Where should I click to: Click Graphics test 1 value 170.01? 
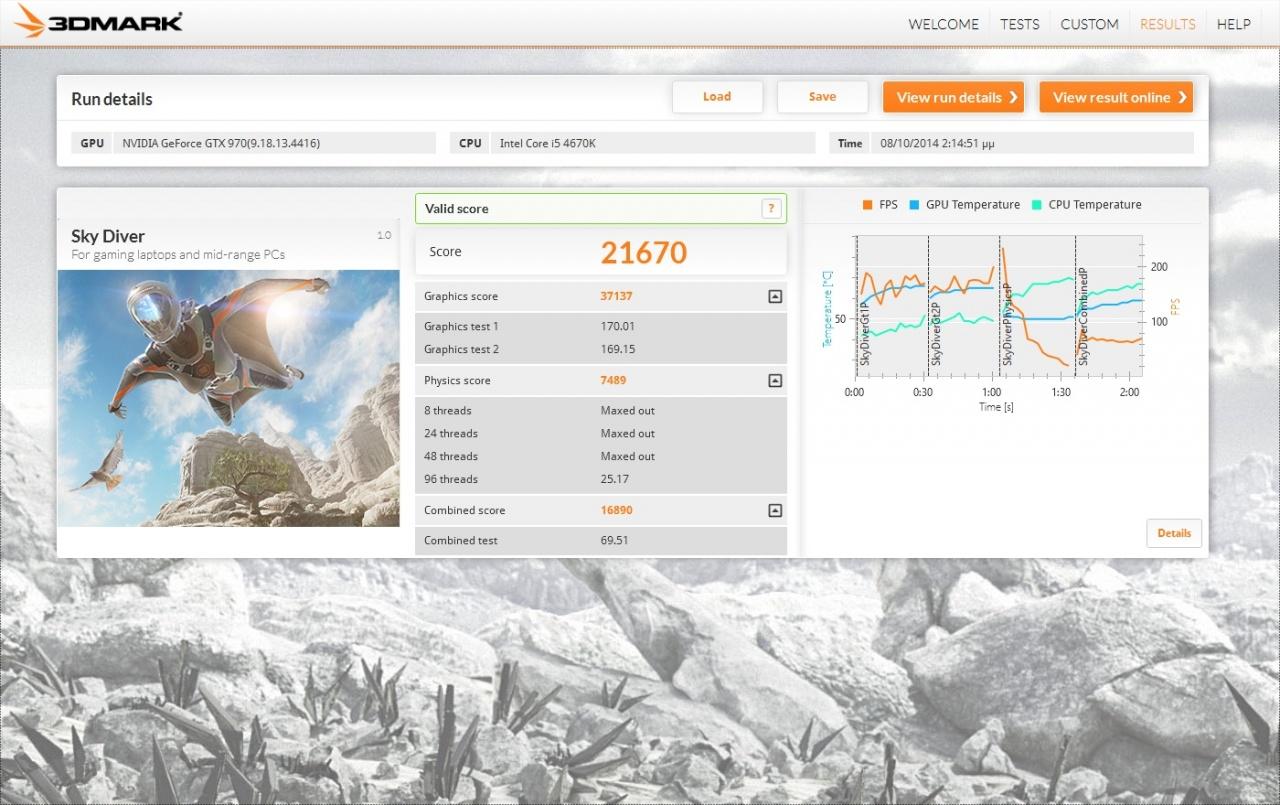pos(618,327)
